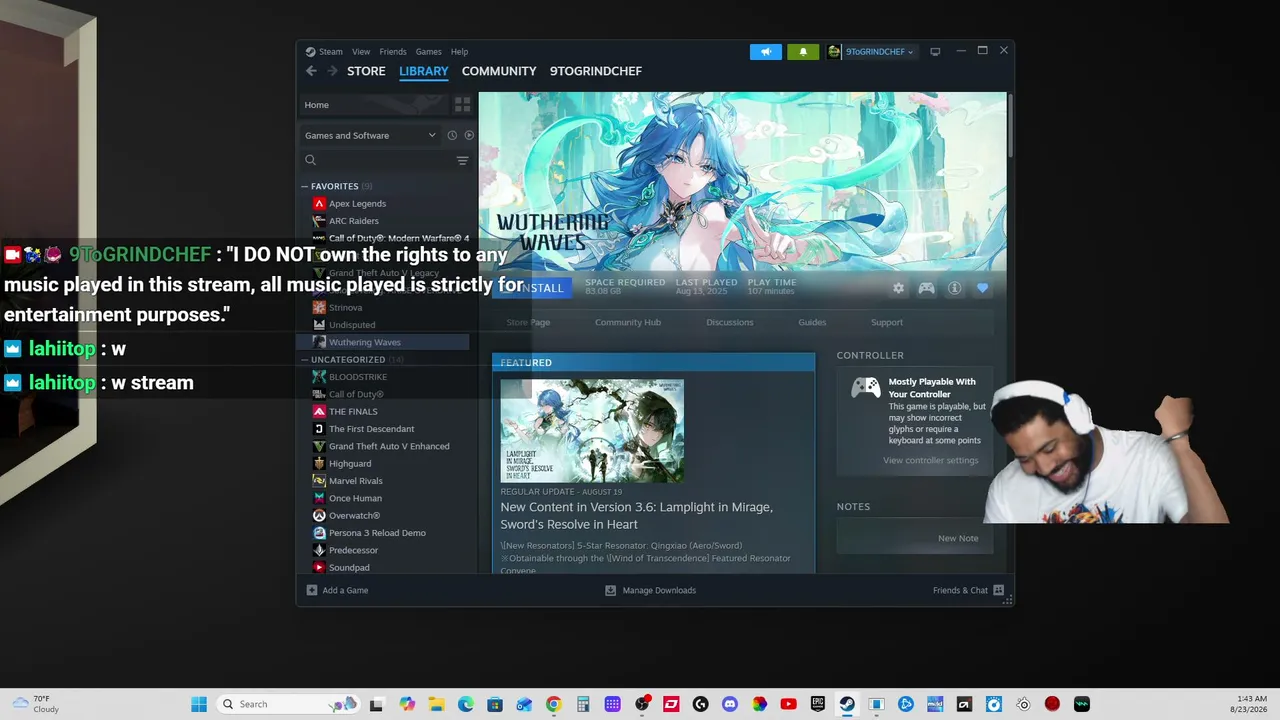The width and height of the screenshot is (1280, 720).
Task: Open taskbar clock and date
Action: click(x=1247, y=704)
